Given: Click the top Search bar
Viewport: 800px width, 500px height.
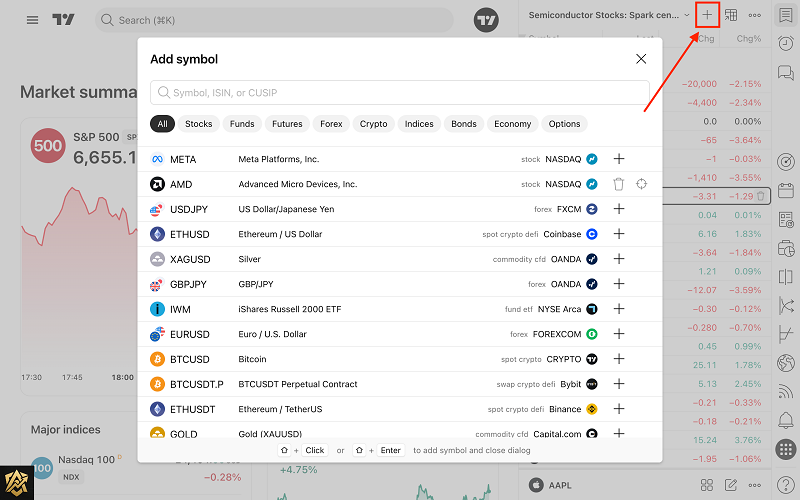Looking at the screenshot, I should [274, 20].
